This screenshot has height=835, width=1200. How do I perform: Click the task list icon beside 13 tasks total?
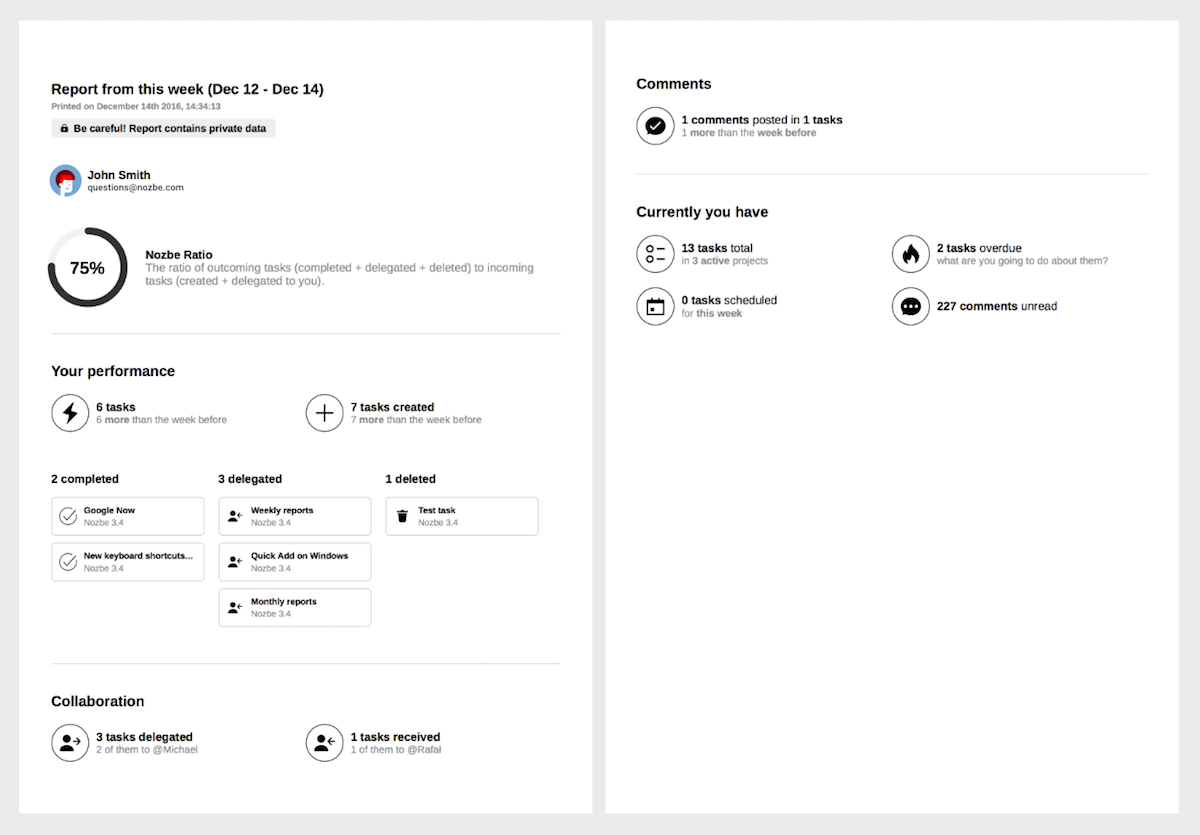click(655, 254)
